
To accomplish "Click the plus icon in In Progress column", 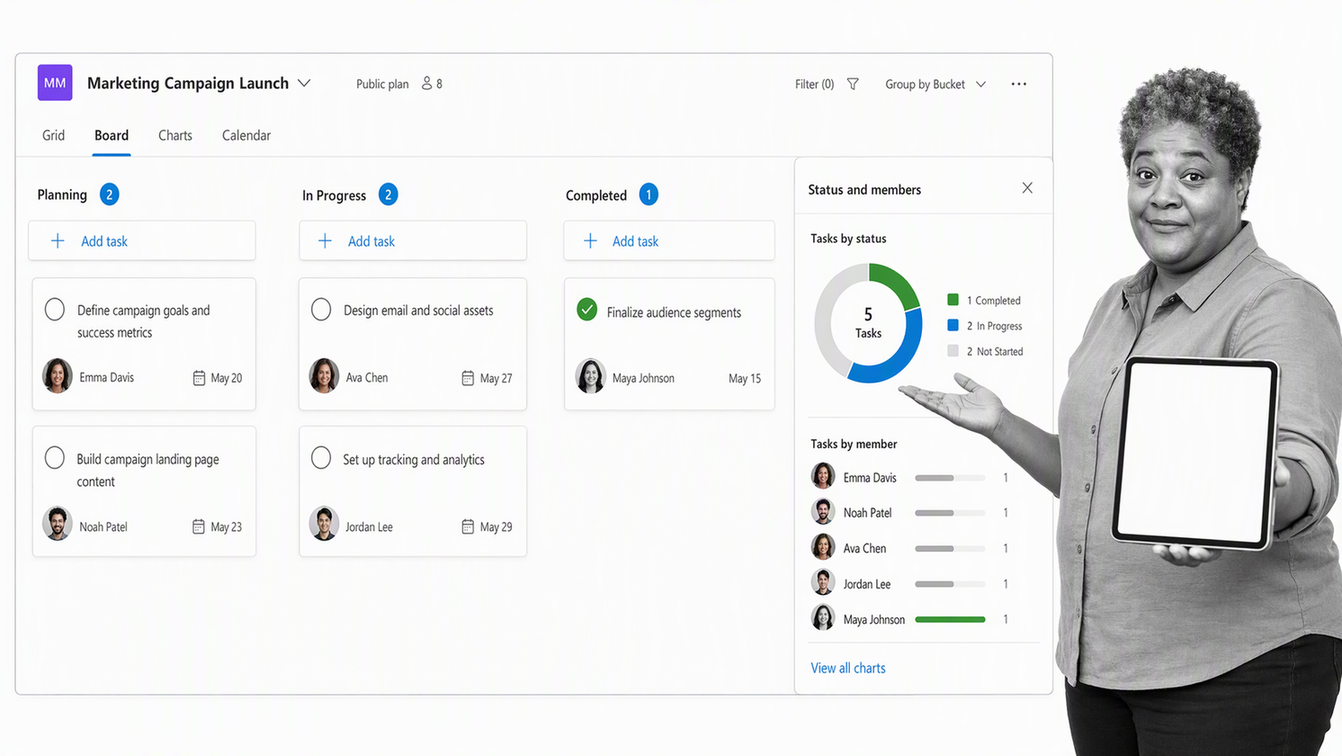I will (325, 241).
